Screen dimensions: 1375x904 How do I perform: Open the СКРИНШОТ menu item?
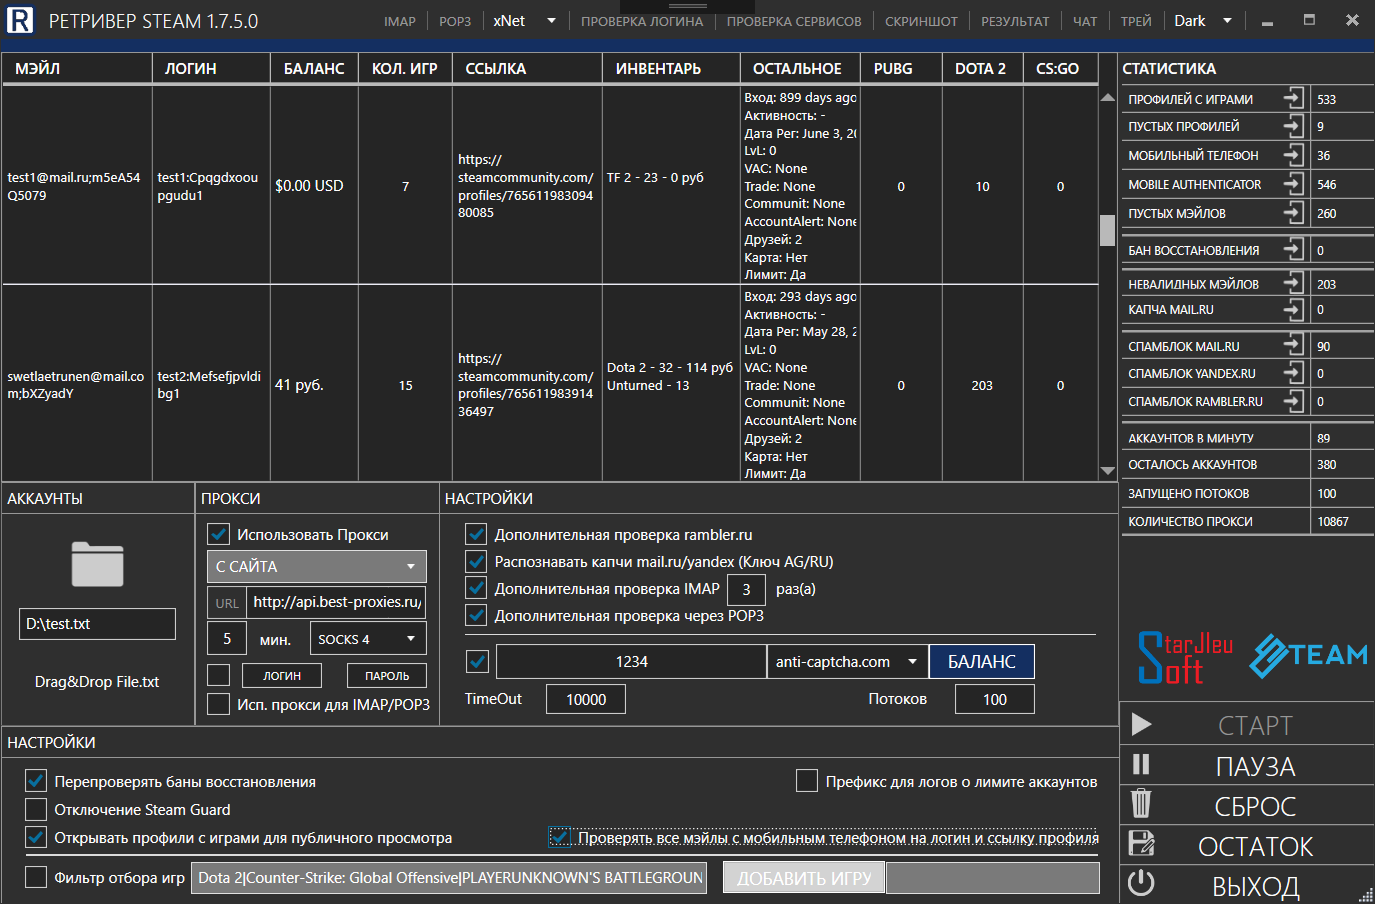921,21
